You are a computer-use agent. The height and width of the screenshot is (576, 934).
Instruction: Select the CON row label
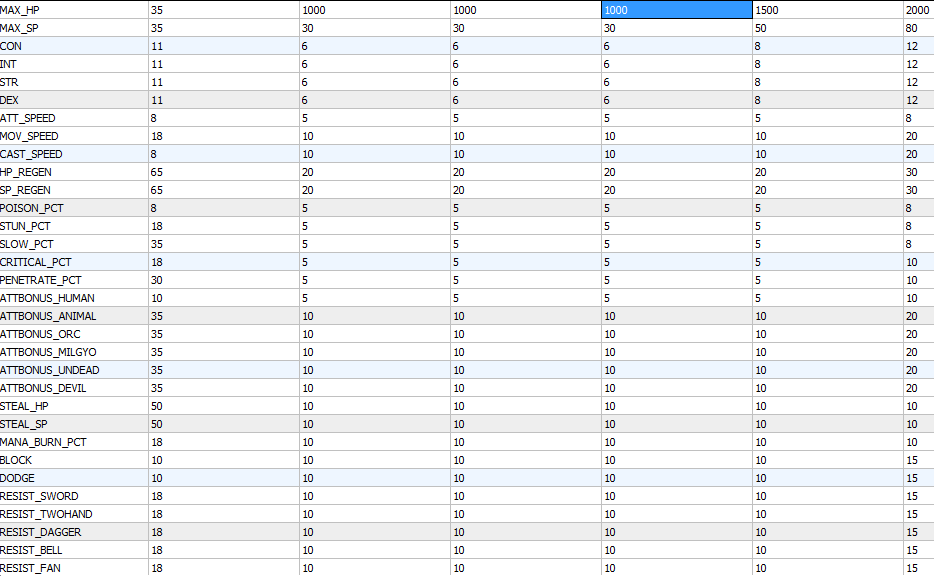(x=11, y=46)
